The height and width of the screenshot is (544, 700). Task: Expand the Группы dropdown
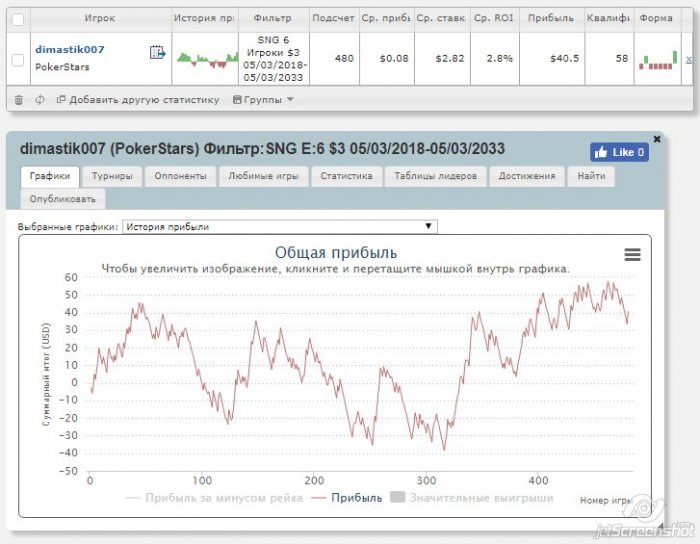[x=263, y=100]
